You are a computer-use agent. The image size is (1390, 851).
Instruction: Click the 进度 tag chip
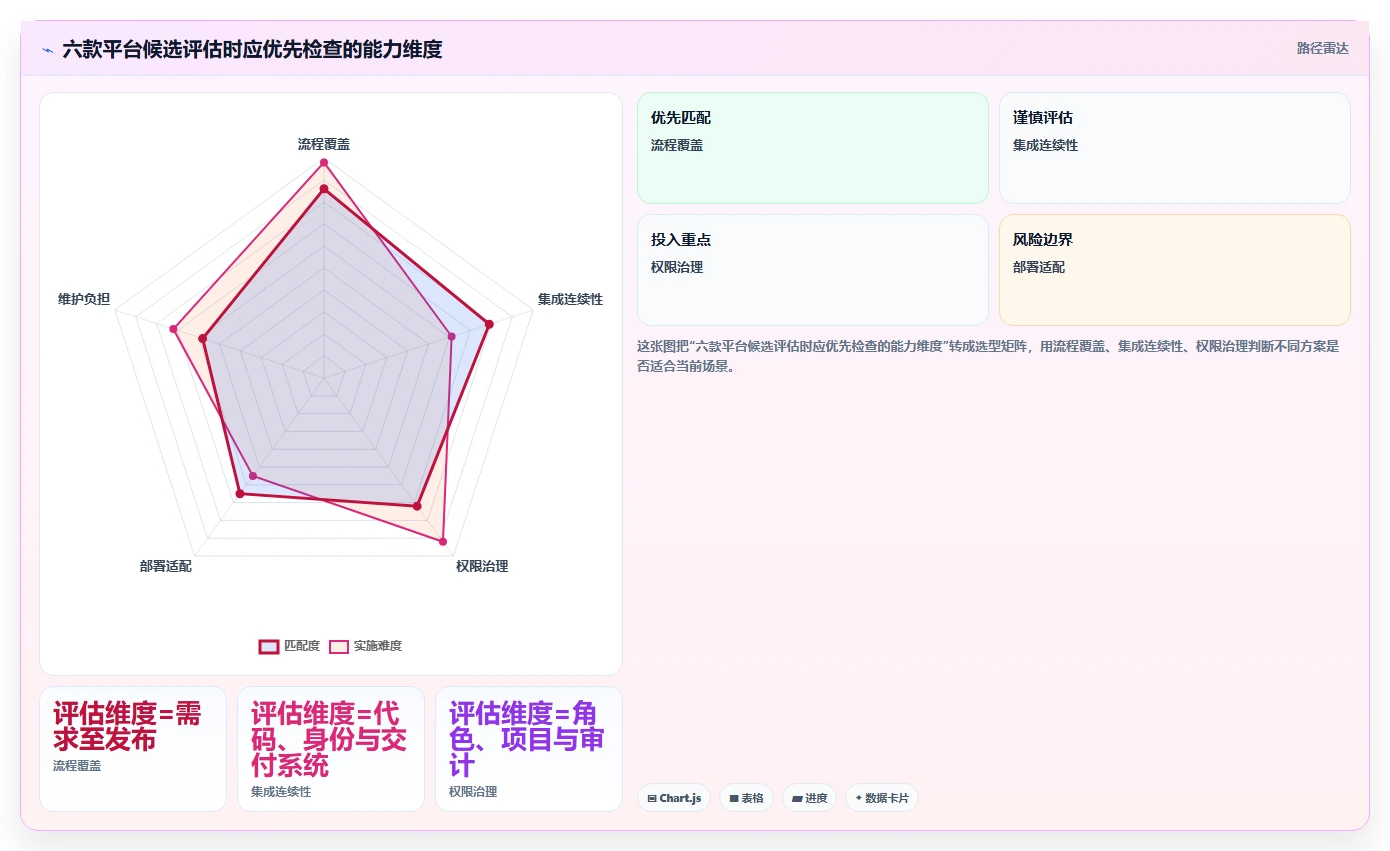click(x=809, y=798)
